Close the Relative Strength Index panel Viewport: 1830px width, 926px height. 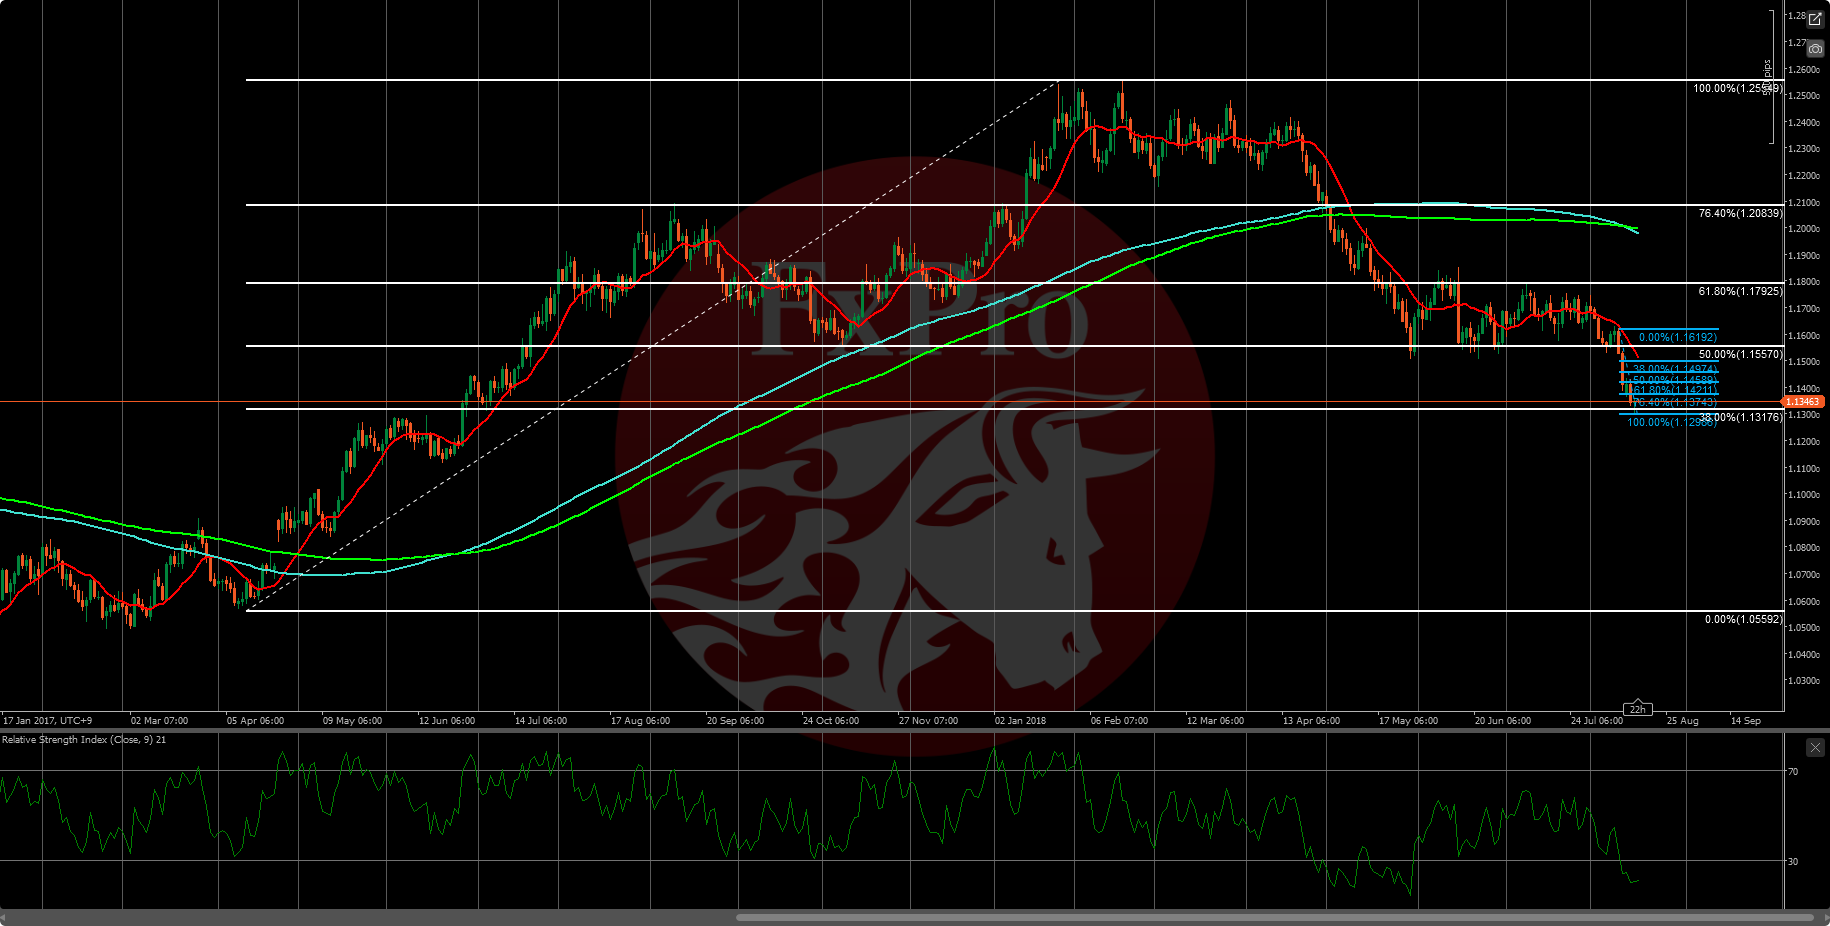(1815, 747)
